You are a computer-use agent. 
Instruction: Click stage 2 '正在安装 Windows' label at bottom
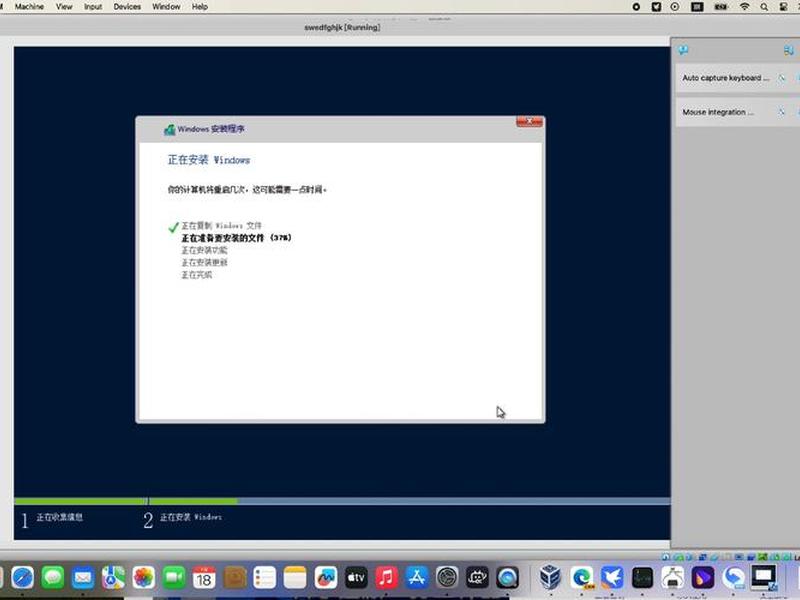pyautogui.click(x=191, y=517)
